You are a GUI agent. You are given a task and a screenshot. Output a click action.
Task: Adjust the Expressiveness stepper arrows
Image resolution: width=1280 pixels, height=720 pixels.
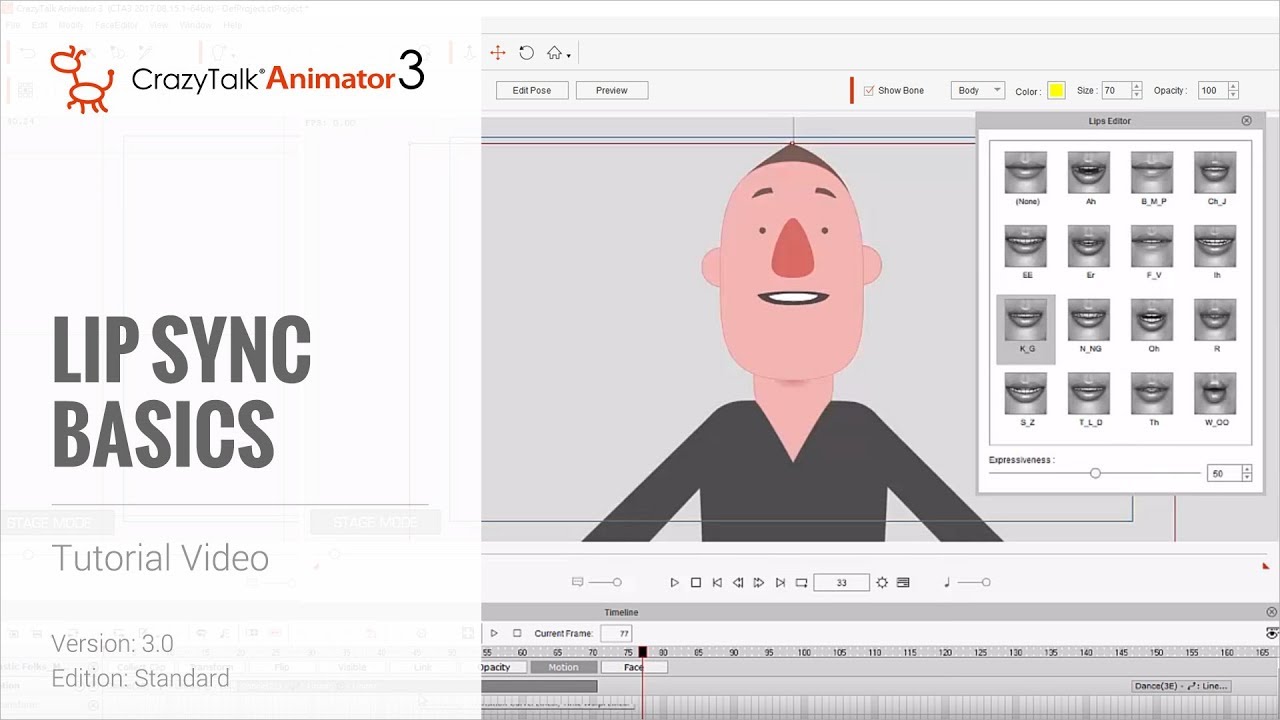click(x=1247, y=474)
